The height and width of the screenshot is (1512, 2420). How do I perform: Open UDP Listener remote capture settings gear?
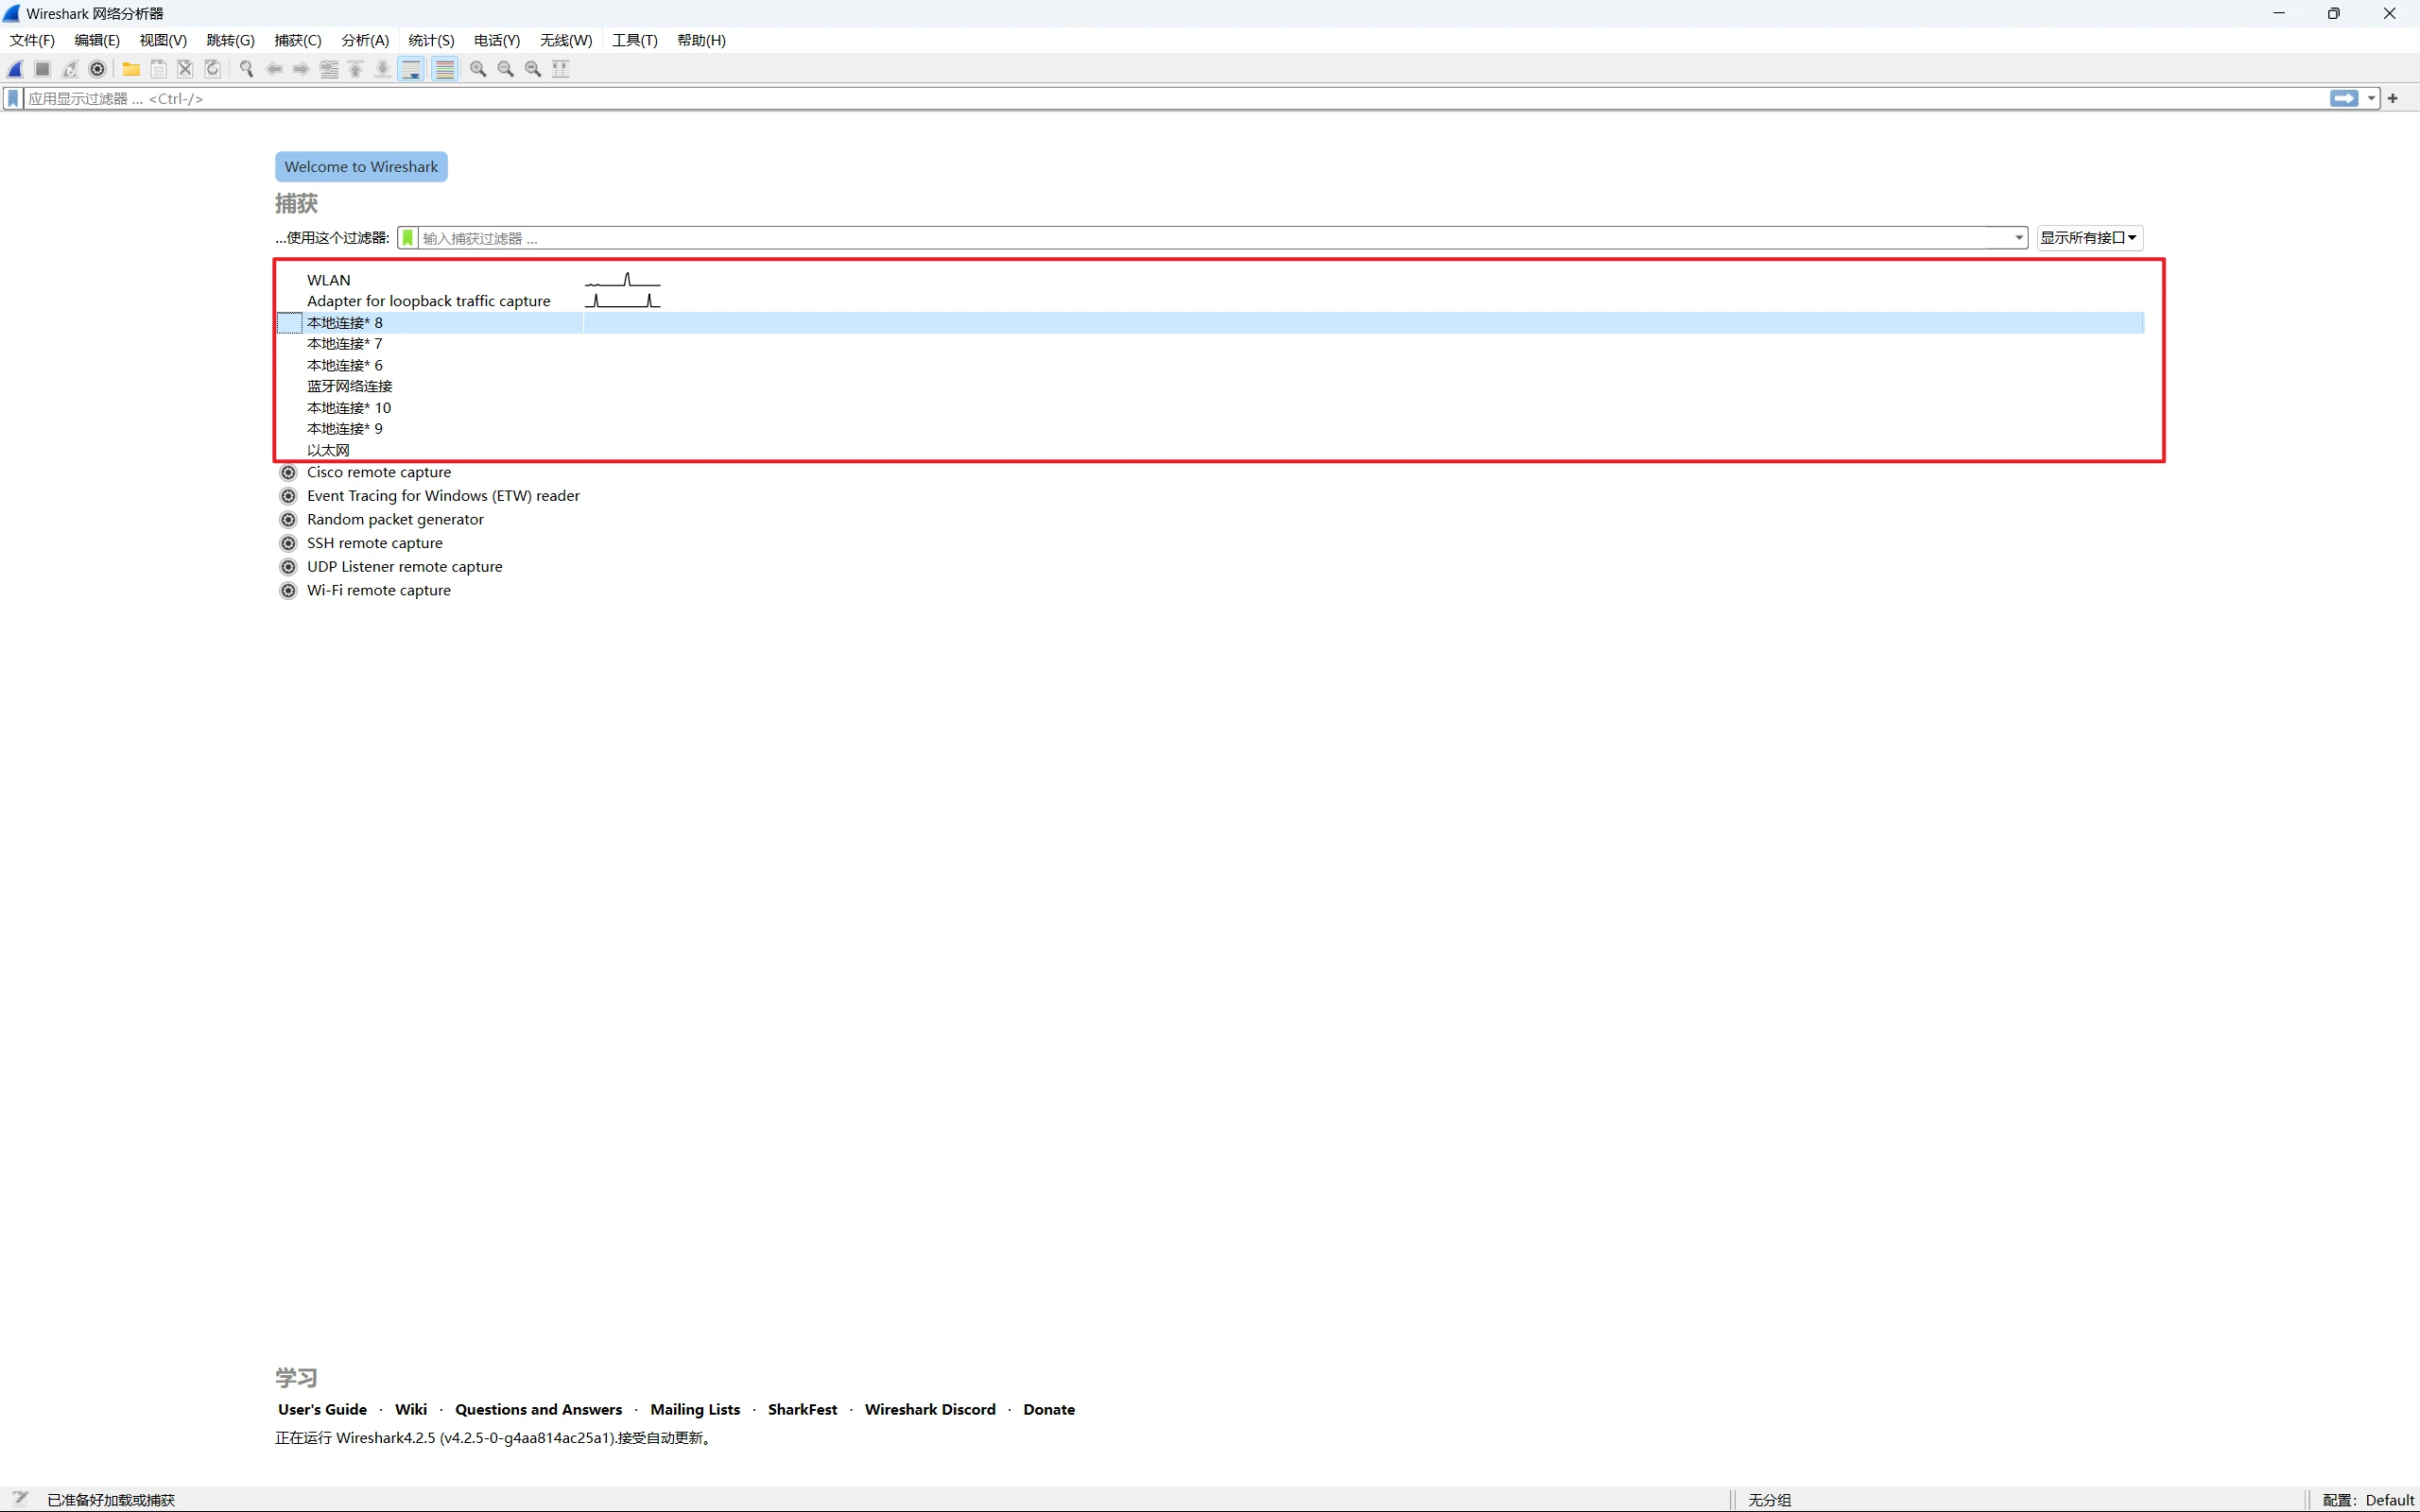click(x=288, y=567)
